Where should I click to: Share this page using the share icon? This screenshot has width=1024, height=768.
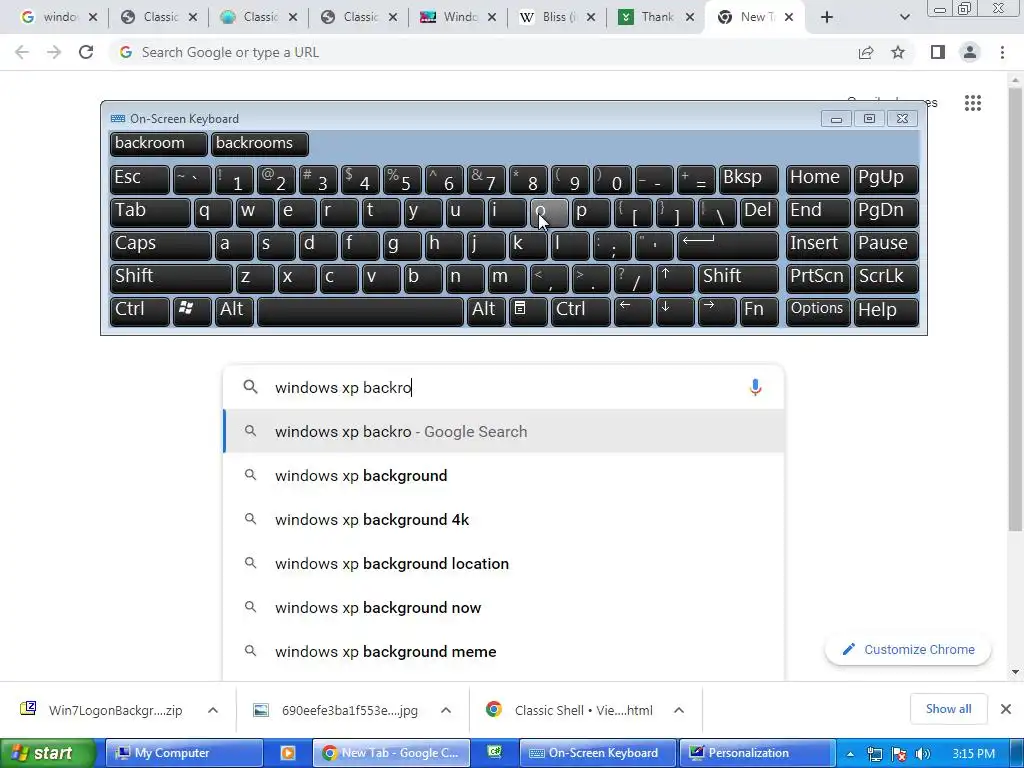pyautogui.click(x=866, y=52)
